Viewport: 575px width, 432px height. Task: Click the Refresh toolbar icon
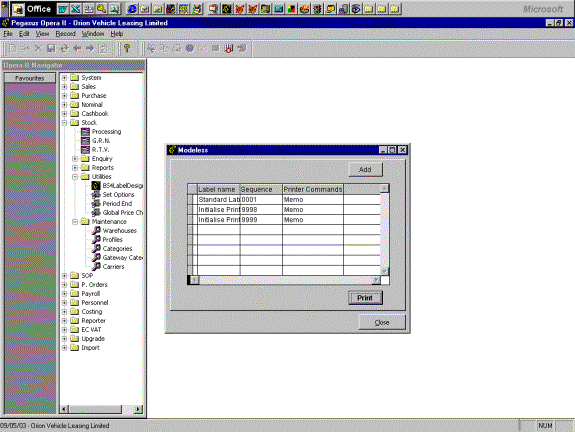(64, 48)
